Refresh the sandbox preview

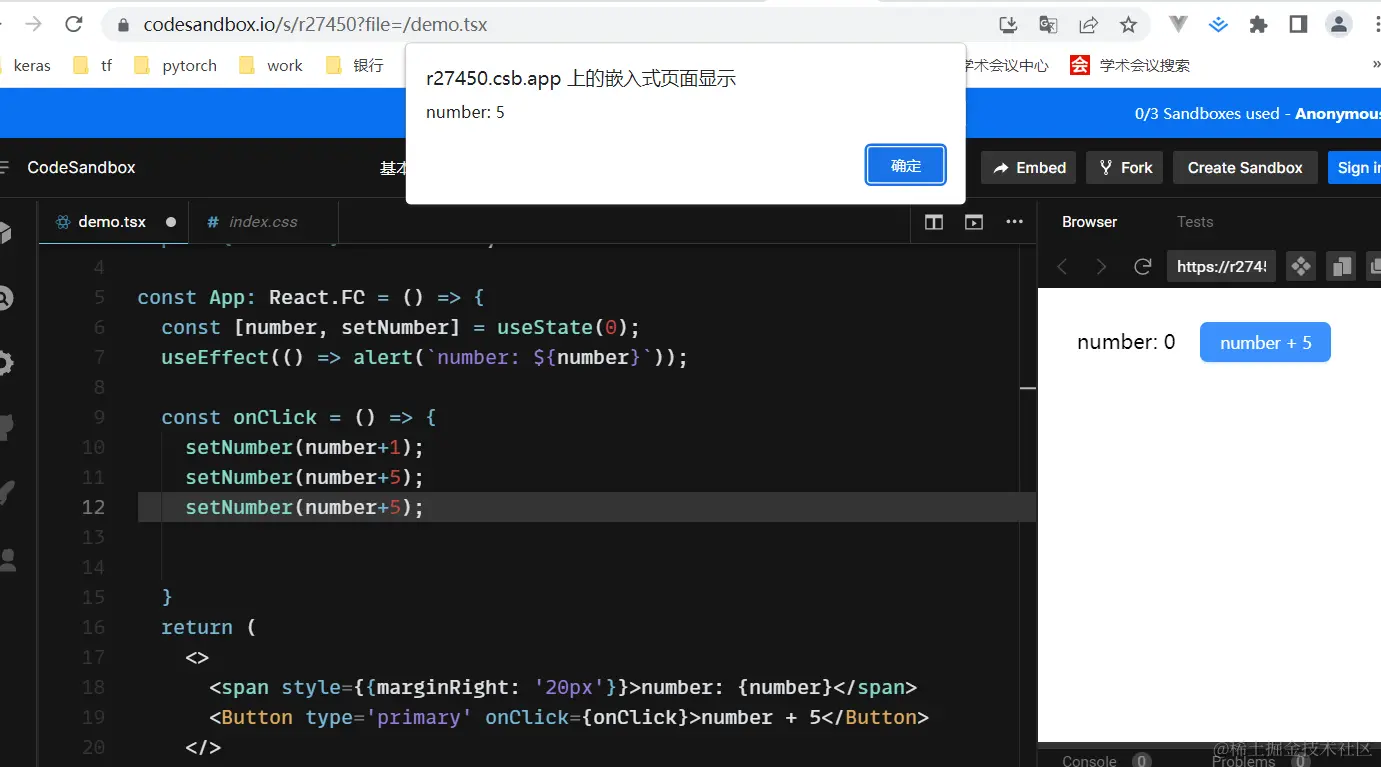pyautogui.click(x=1142, y=266)
